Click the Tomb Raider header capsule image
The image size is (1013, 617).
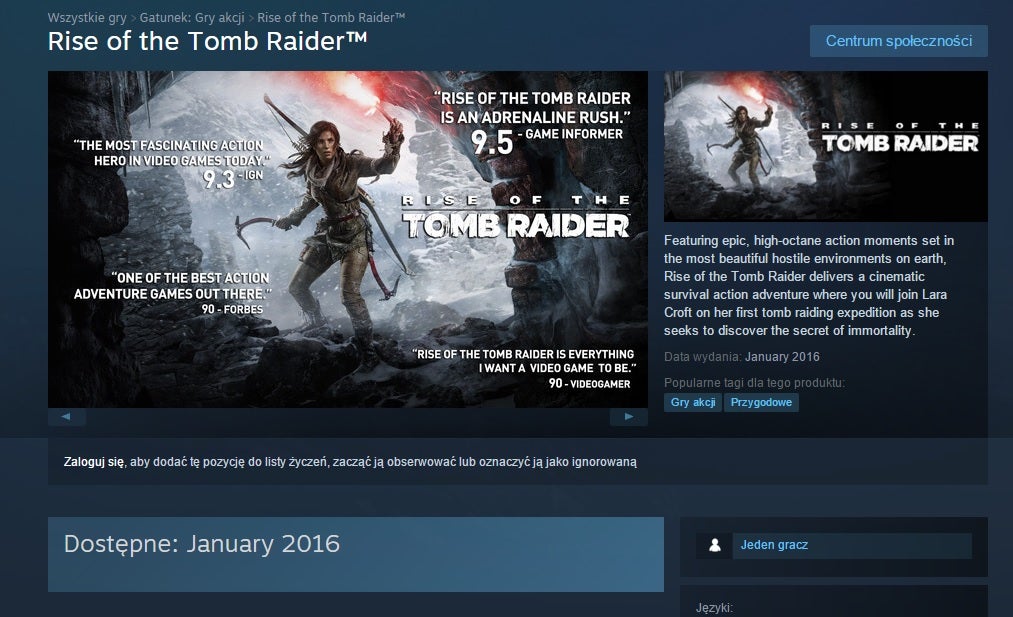[x=826, y=146]
